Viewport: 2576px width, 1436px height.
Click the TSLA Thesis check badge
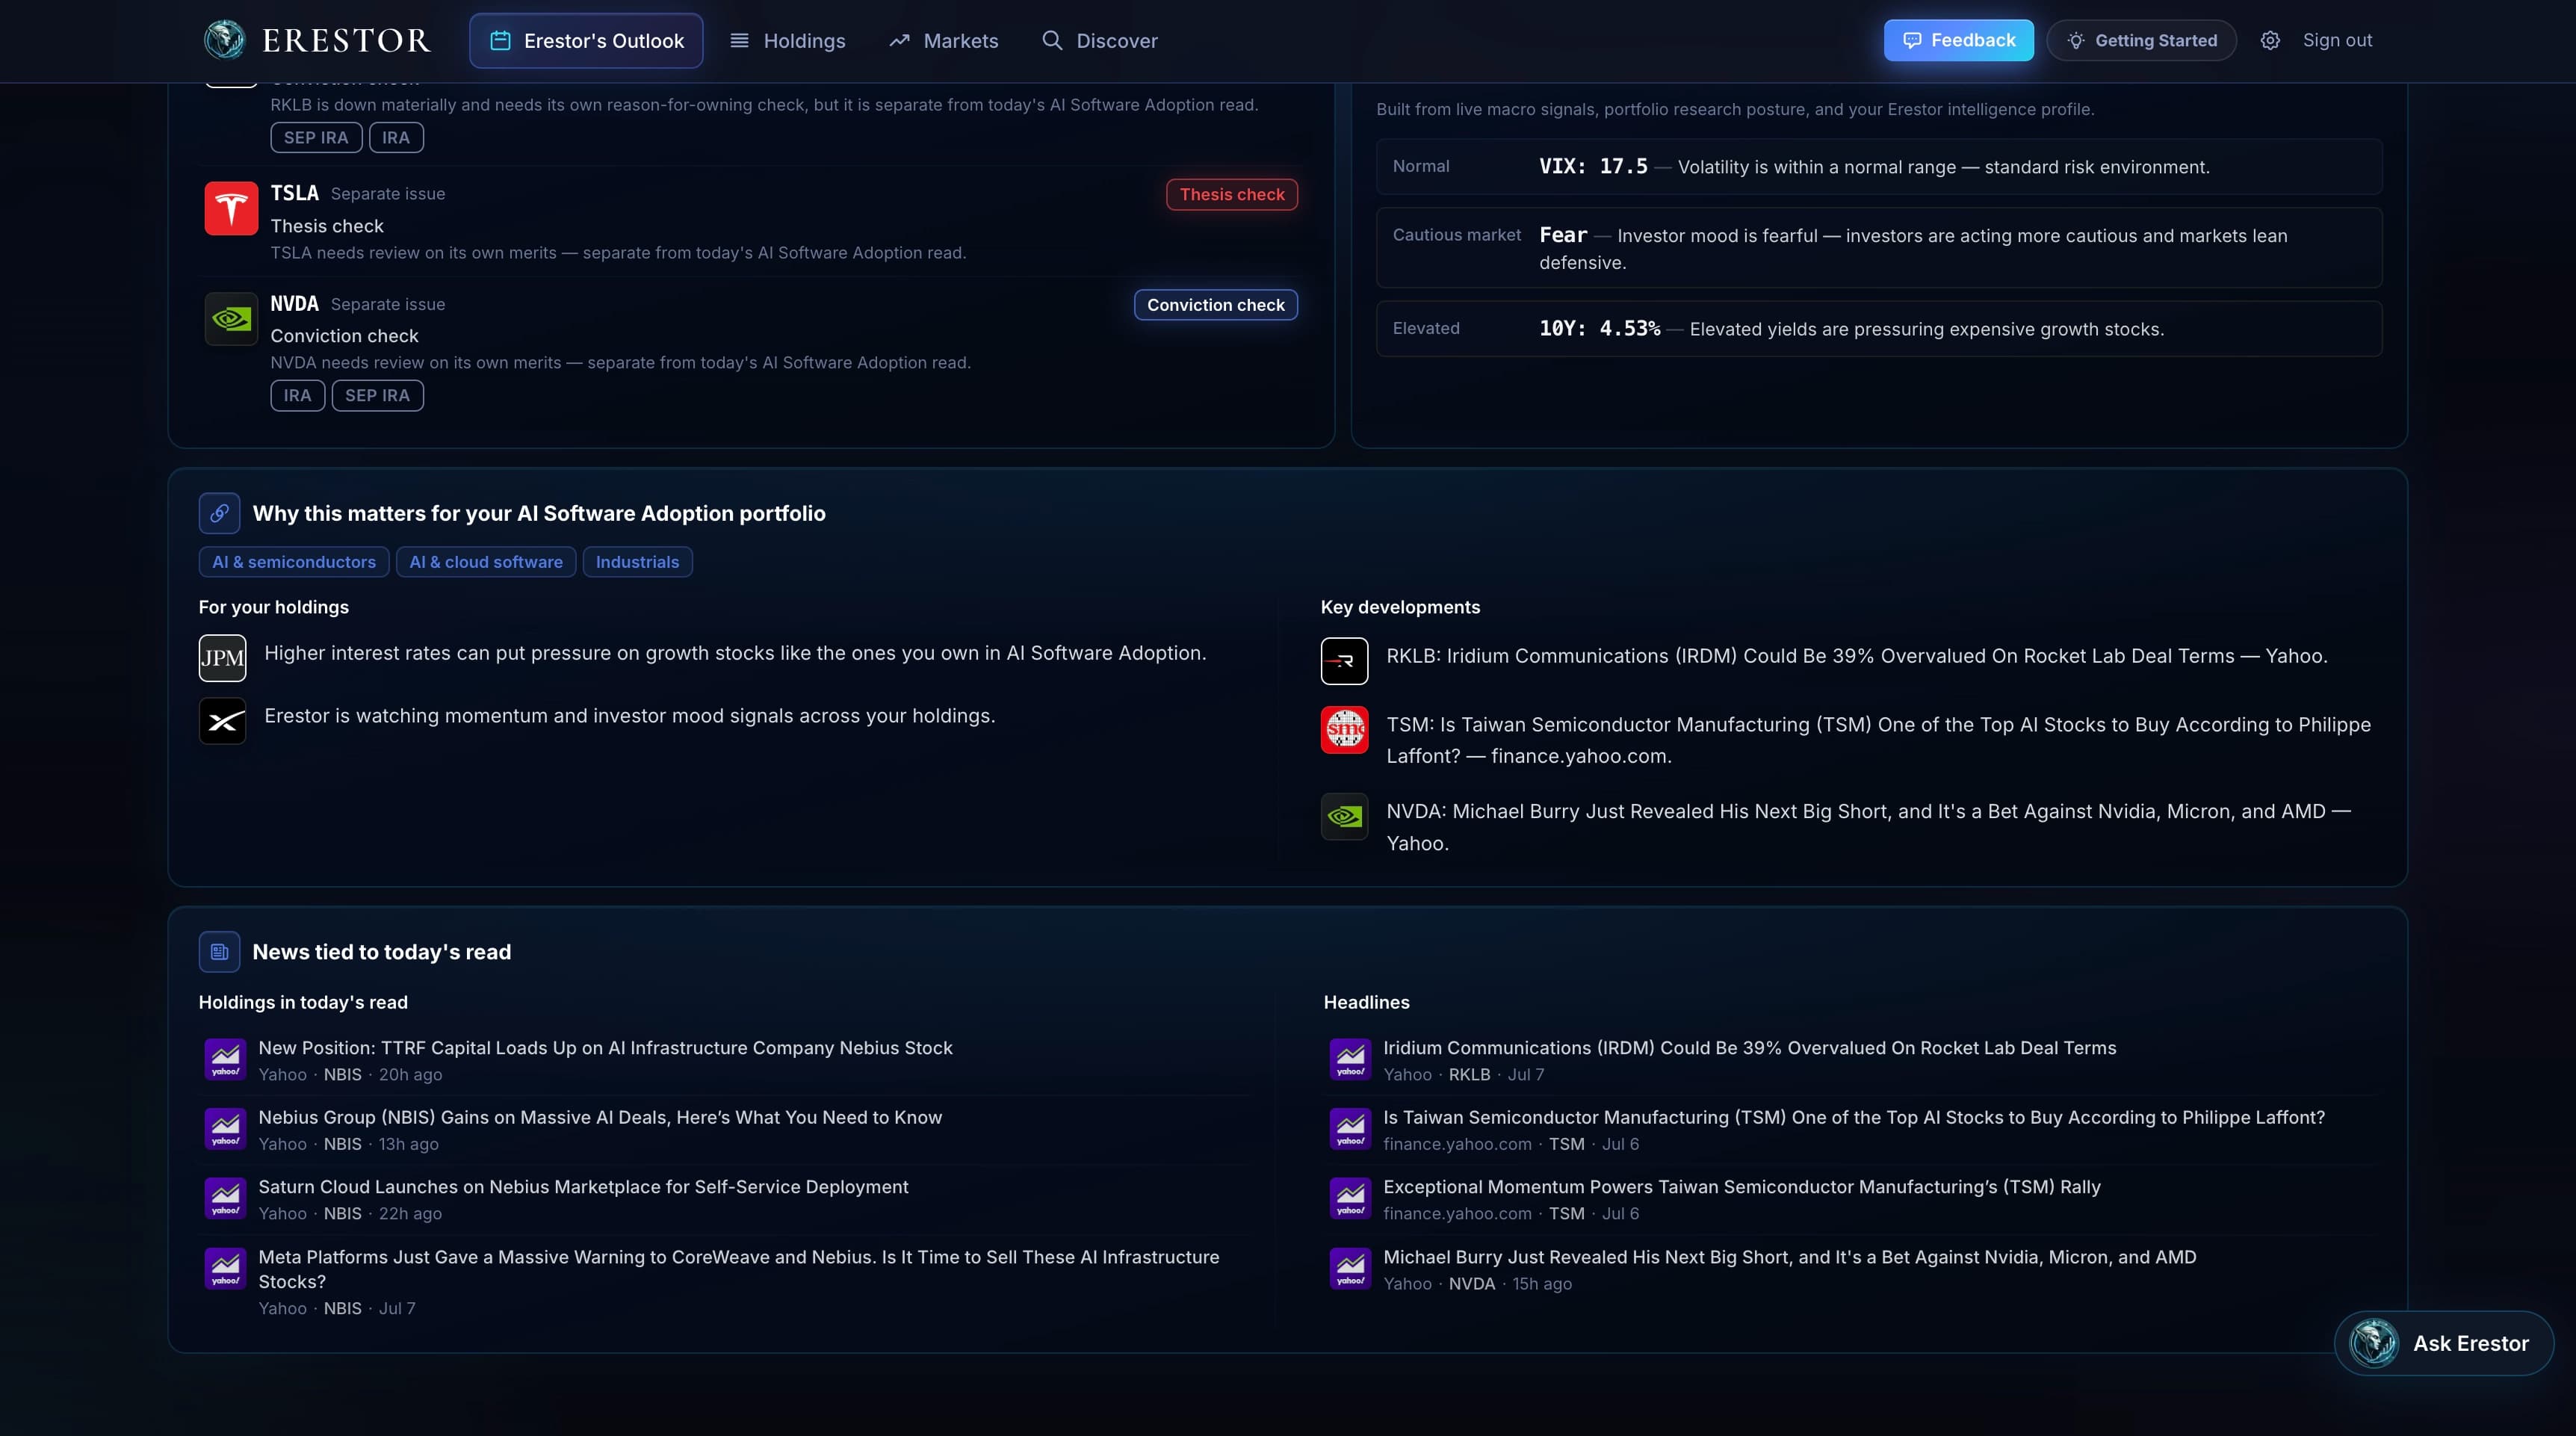1232,194
